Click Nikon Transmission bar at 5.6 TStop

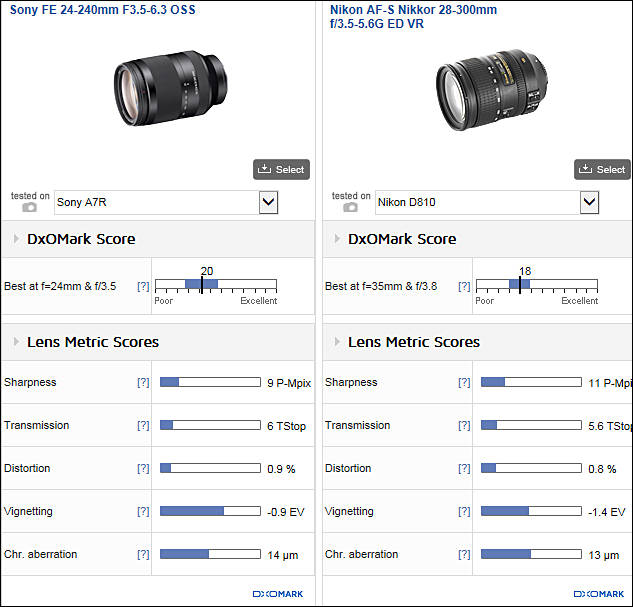tap(531, 425)
